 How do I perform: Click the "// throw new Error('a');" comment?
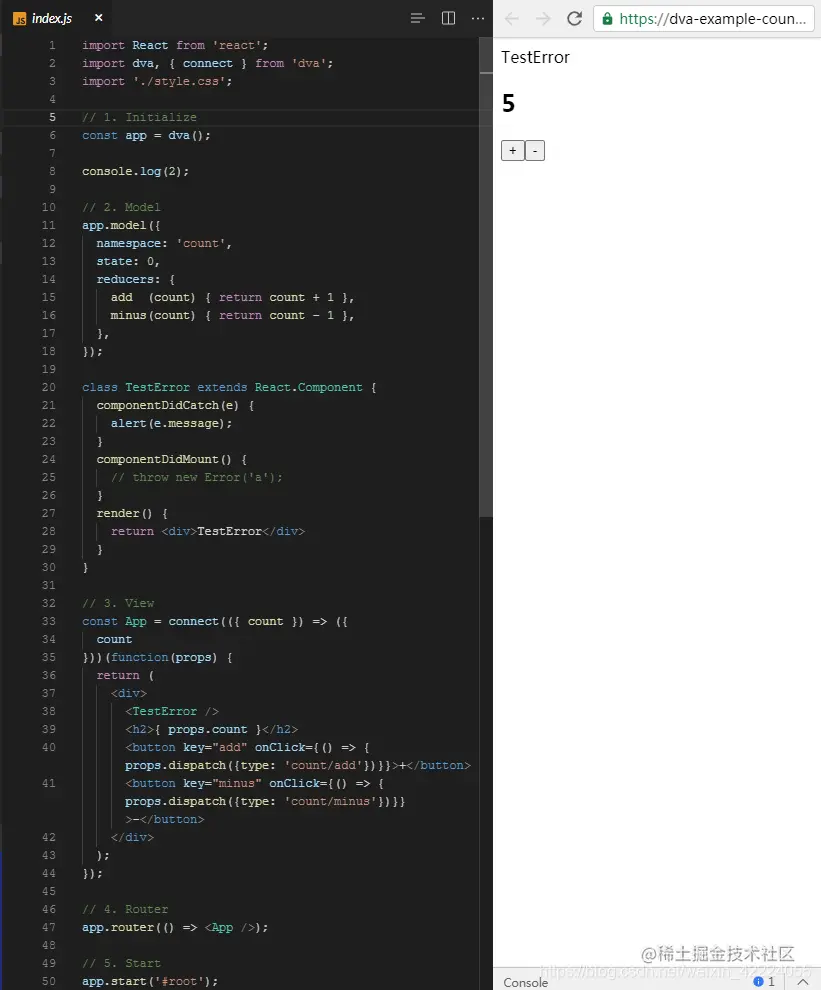[196, 477]
